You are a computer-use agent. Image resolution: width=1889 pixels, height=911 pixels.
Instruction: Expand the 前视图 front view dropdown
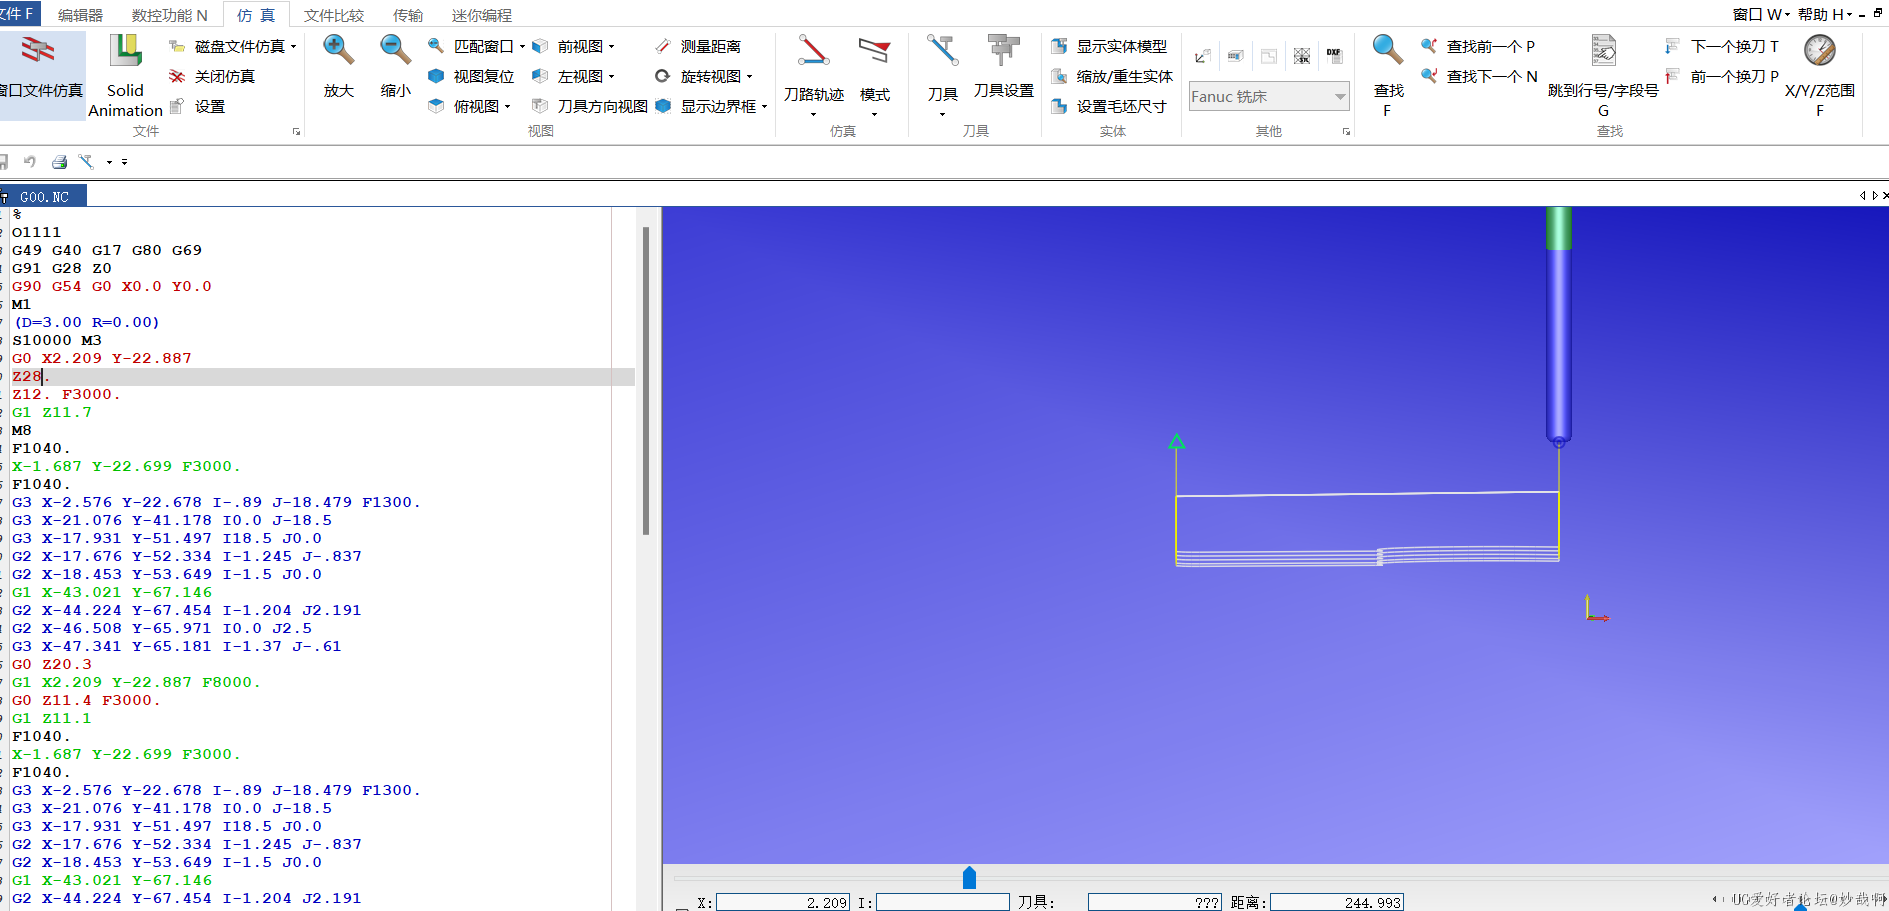click(611, 47)
